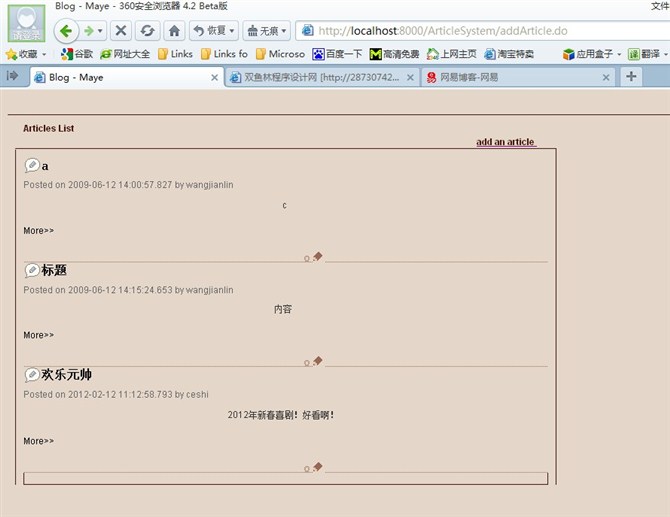Open the 文件 menu
Screen dimensions: 670x517
[660, 6]
